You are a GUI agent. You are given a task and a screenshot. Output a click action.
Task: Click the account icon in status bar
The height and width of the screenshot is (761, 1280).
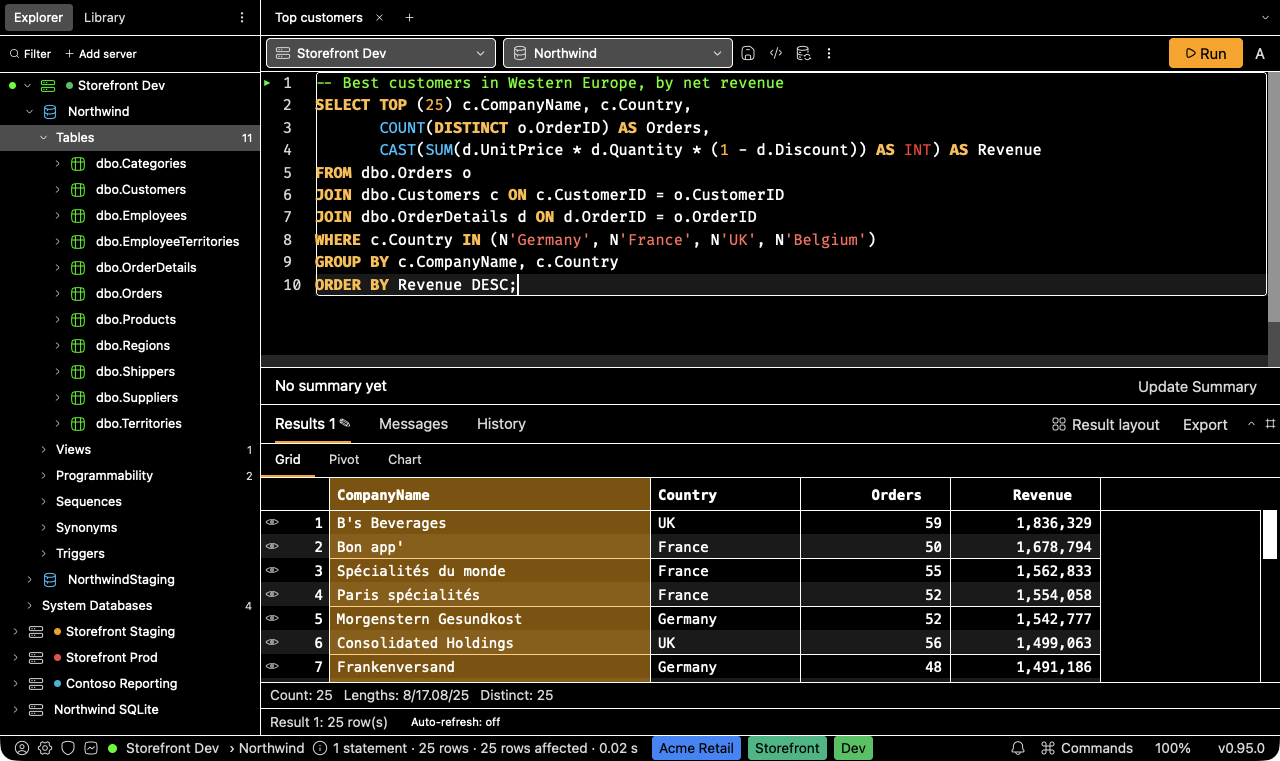tap(22, 748)
